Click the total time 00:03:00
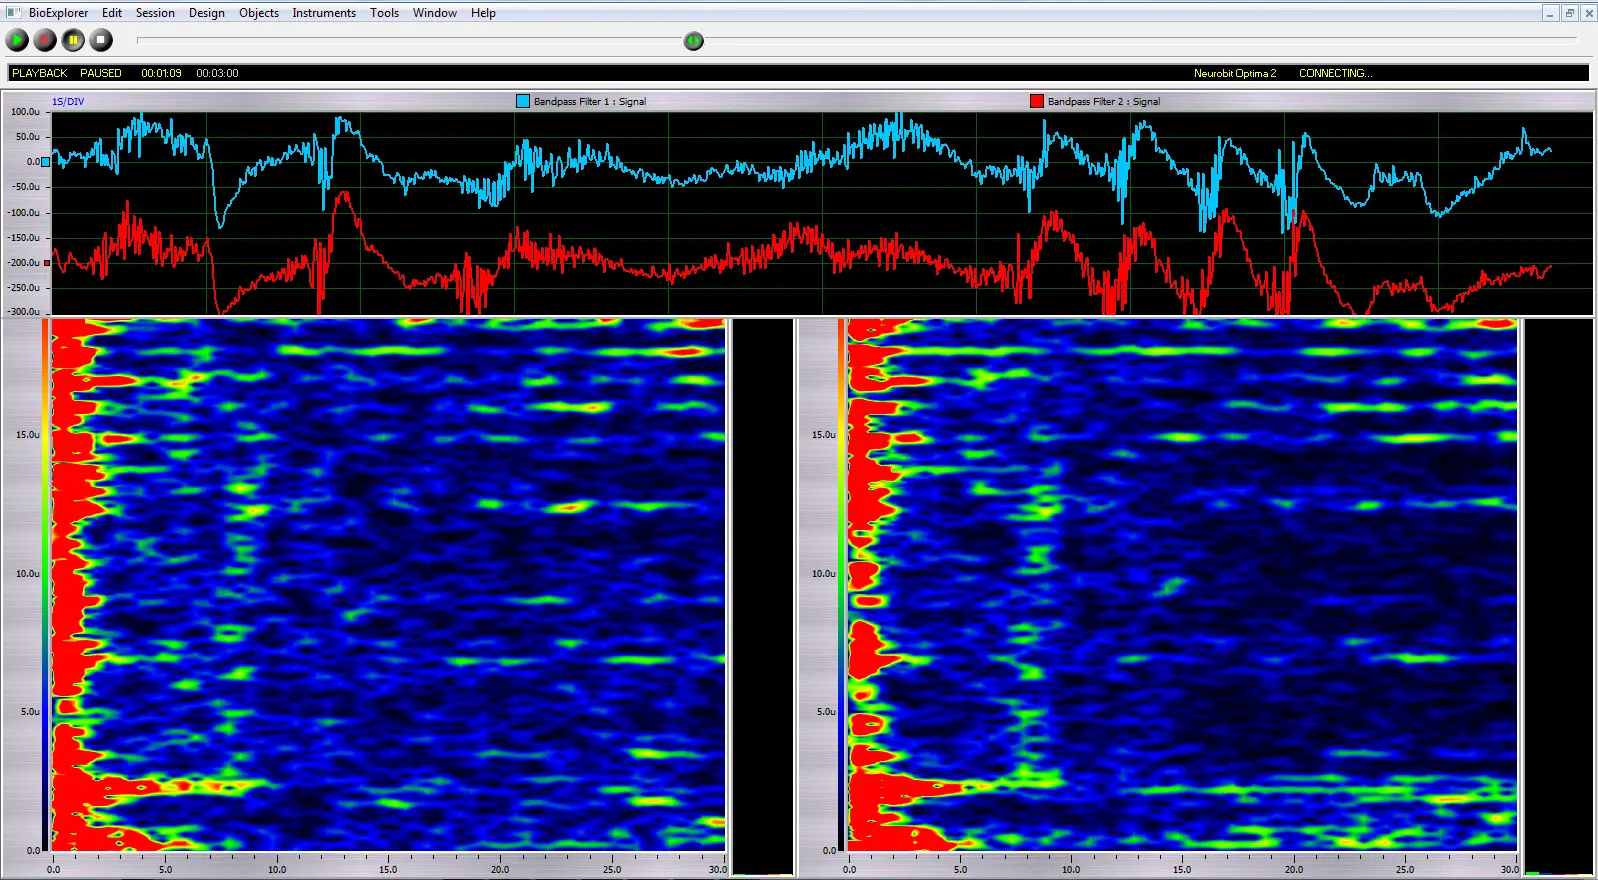This screenshot has width=1598, height=880. [x=217, y=73]
